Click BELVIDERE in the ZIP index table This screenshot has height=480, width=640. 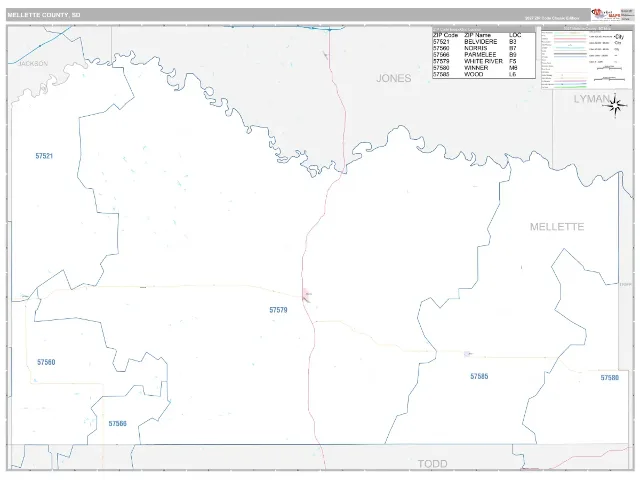(480, 42)
